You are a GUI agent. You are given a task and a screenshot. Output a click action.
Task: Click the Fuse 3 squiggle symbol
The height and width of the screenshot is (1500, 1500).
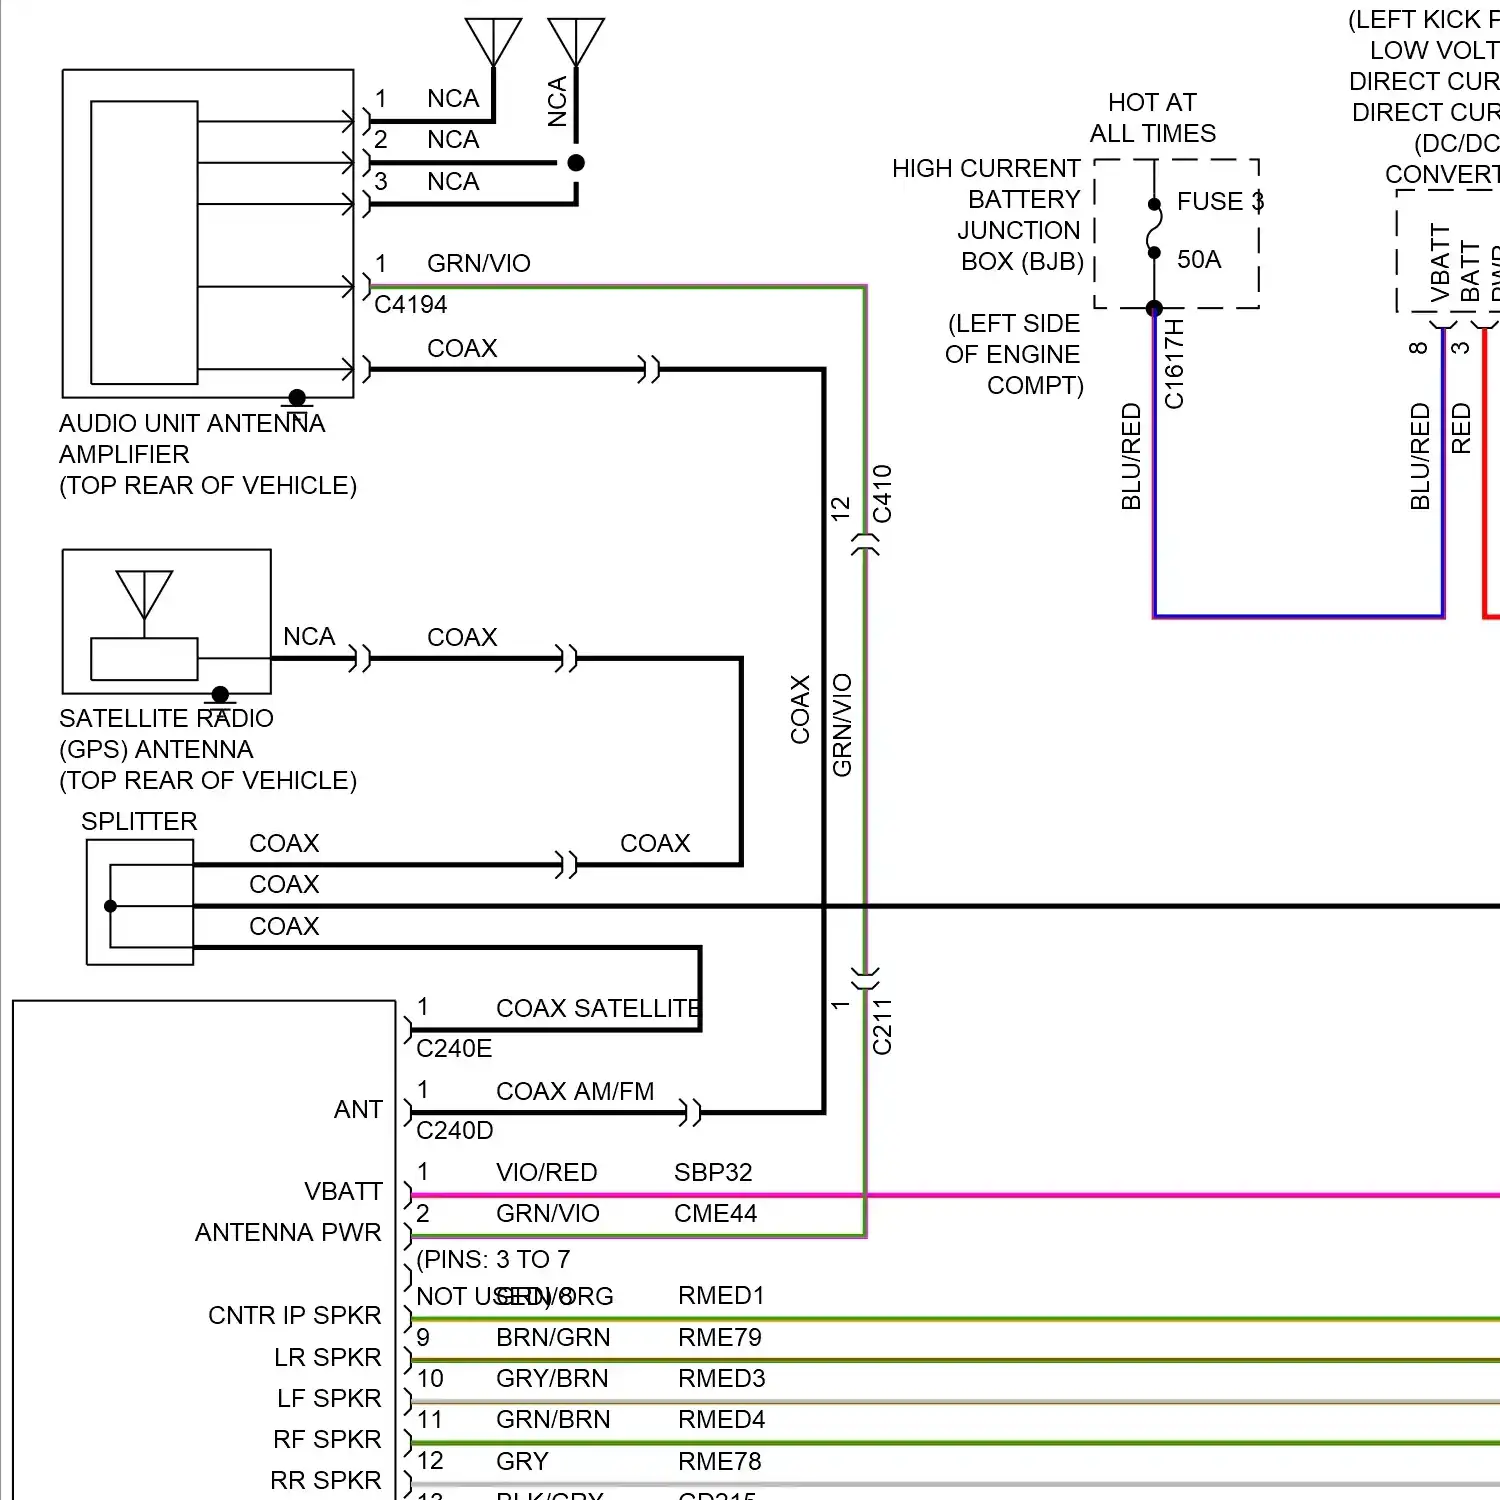1154,228
